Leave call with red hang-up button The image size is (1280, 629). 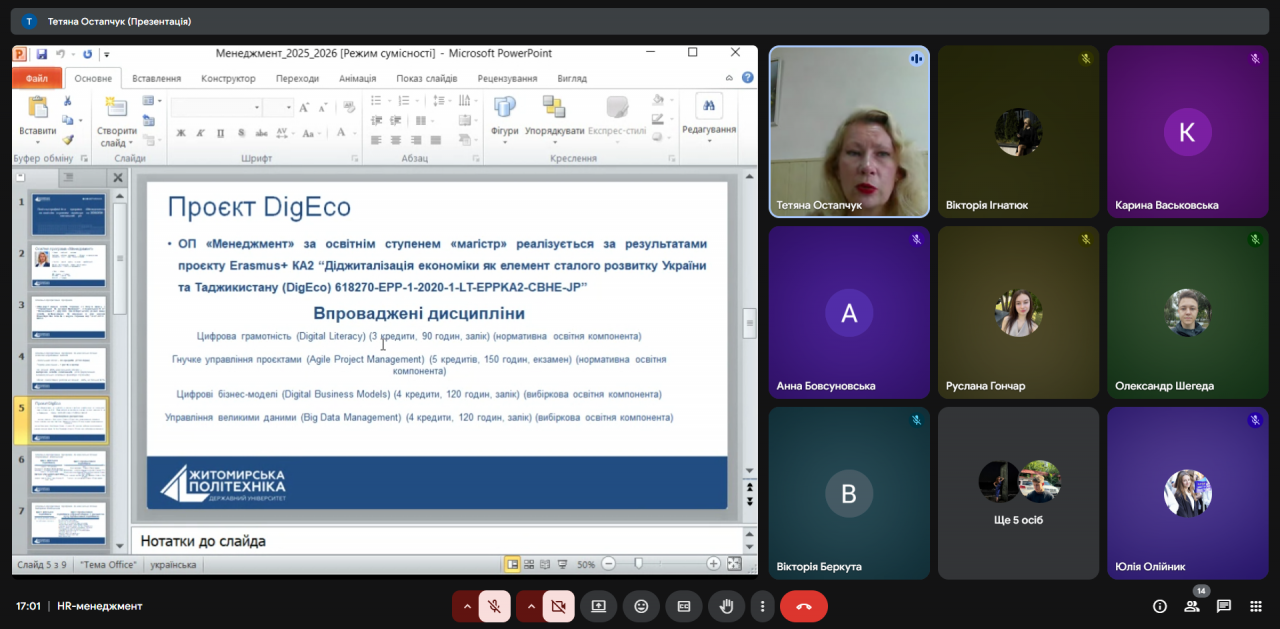tap(803, 606)
